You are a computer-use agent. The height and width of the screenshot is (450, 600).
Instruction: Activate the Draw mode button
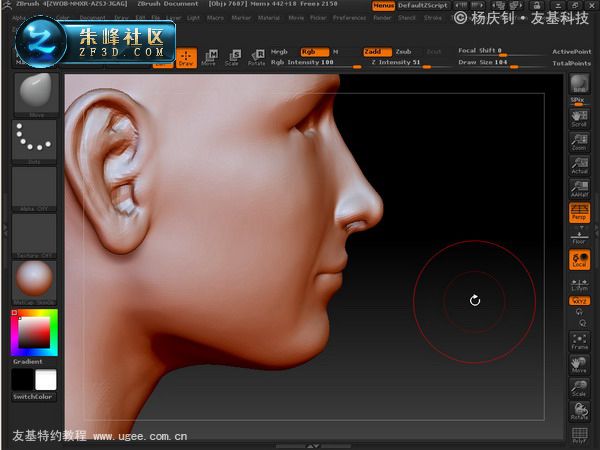pos(186,58)
